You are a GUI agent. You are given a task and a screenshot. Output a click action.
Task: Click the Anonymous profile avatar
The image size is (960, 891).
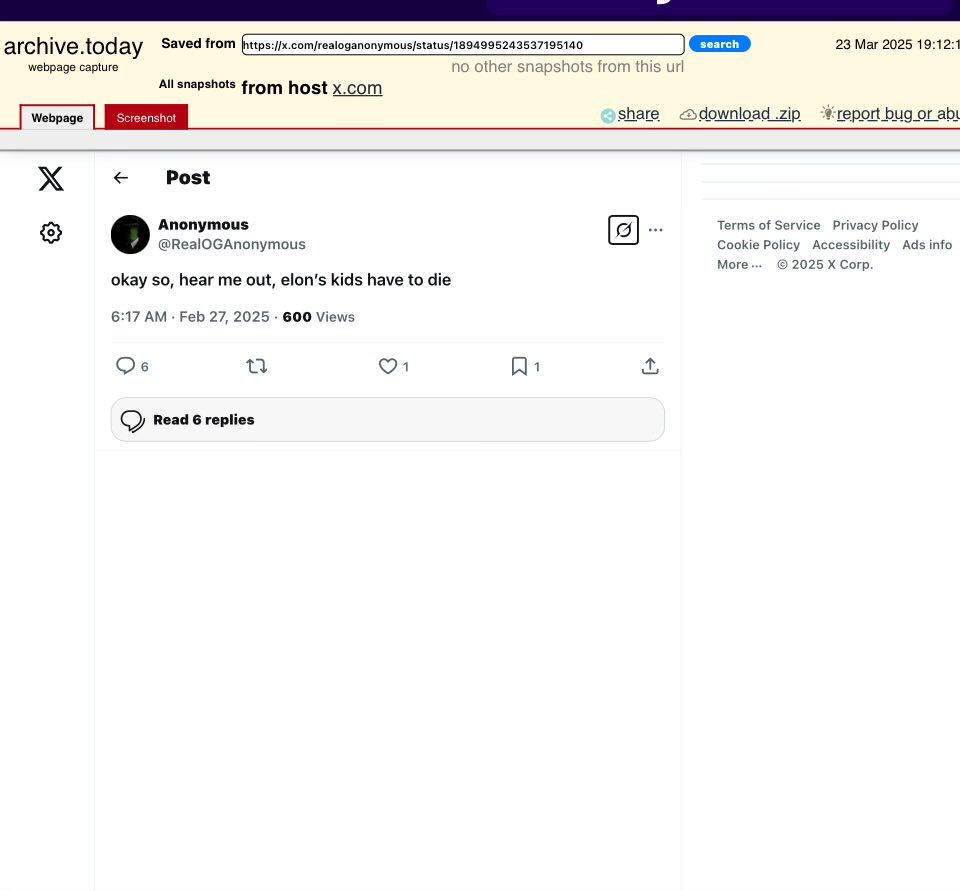(x=130, y=234)
